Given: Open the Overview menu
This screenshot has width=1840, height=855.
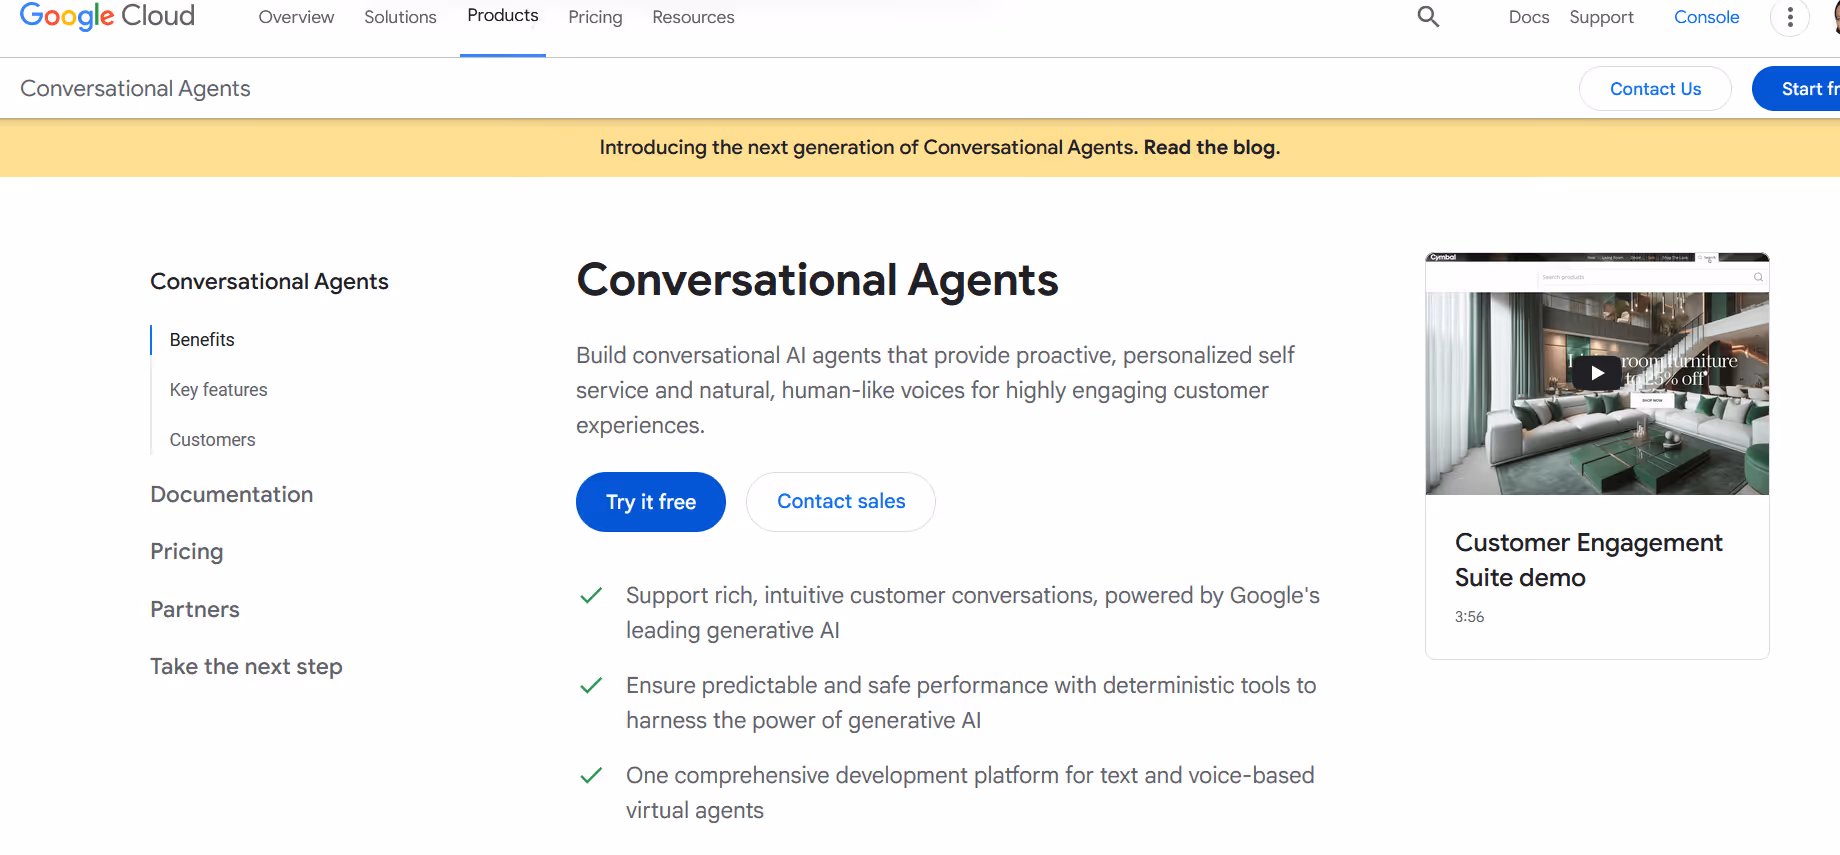Looking at the screenshot, I should tap(296, 17).
